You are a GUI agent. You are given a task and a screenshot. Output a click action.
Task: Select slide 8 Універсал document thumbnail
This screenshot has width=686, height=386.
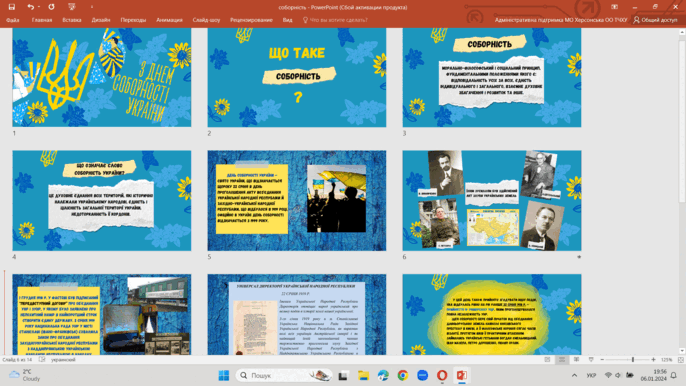point(297,314)
